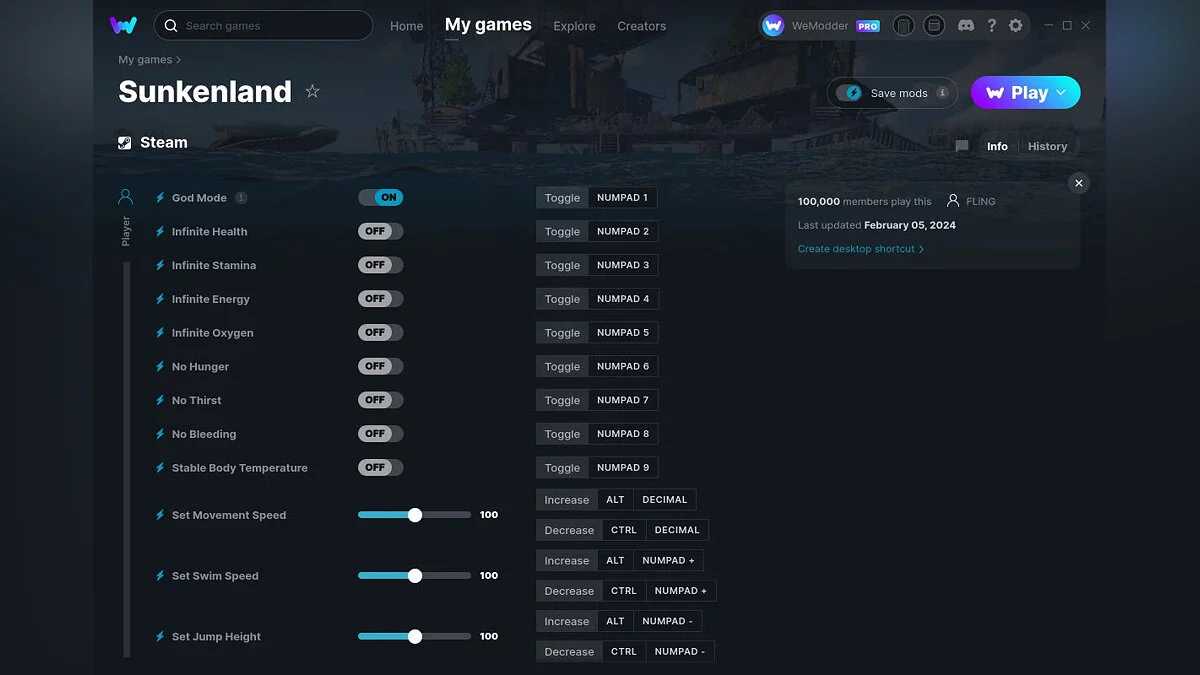The width and height of the screenshot is (1200, 675).
Task: Click lightning icon next to No Thirst
Action: pos(160,400)
